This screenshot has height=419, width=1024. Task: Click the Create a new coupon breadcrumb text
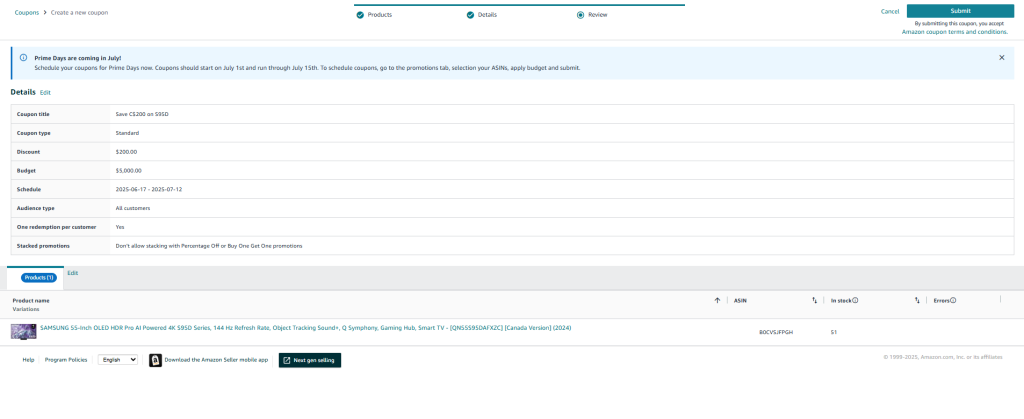pyautogui.click(x=80, y=12)
